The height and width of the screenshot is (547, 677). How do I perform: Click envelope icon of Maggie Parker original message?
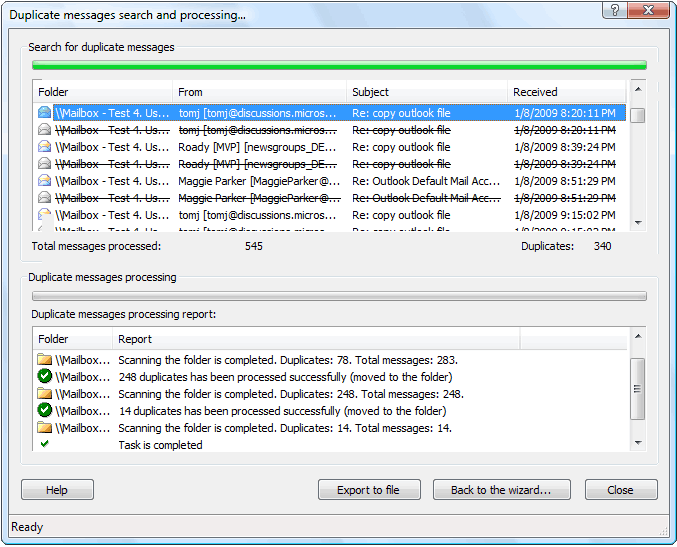tap(44, 180)
